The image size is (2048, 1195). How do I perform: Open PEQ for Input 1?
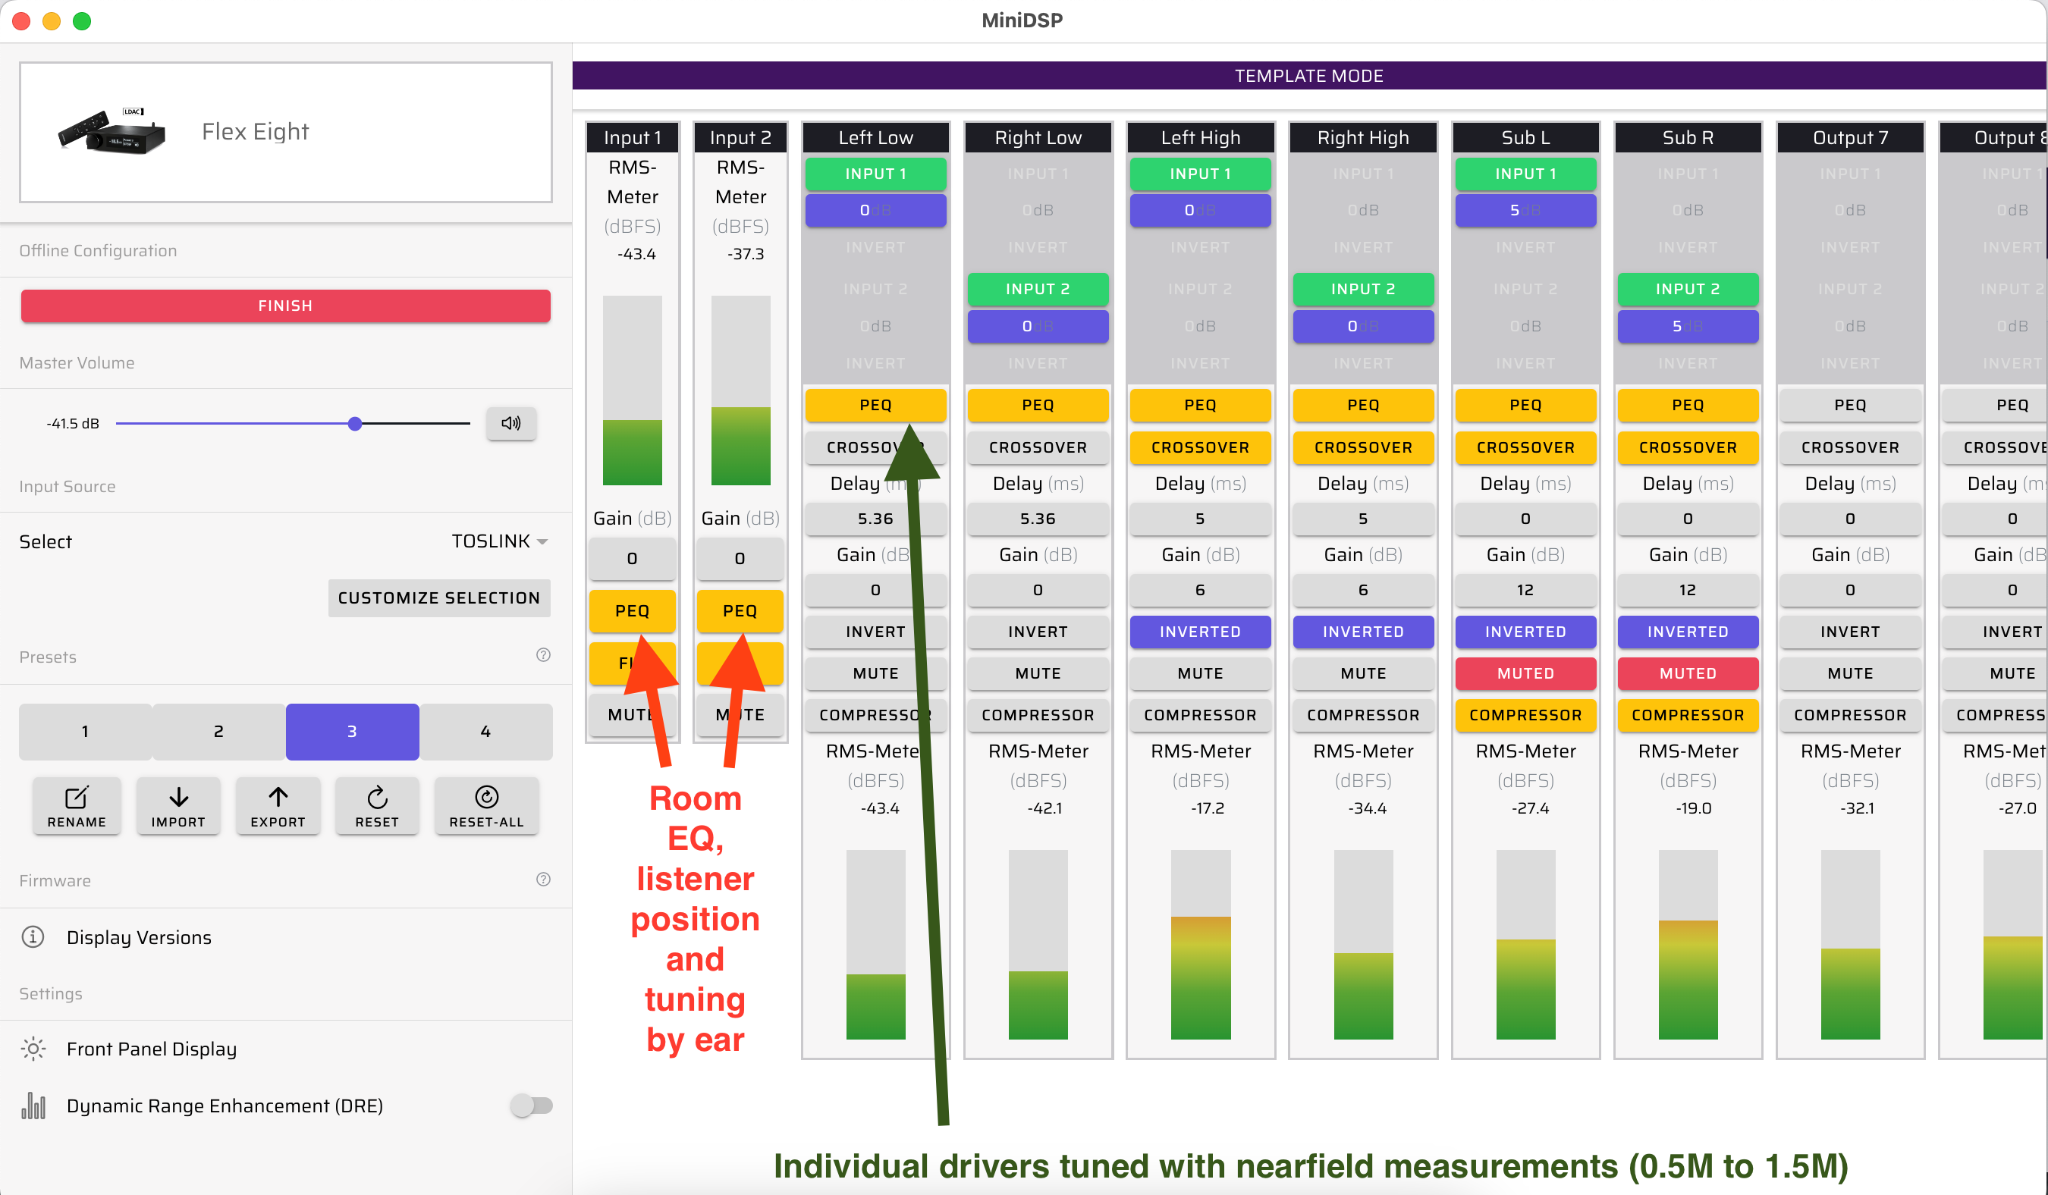pos(632,610)
